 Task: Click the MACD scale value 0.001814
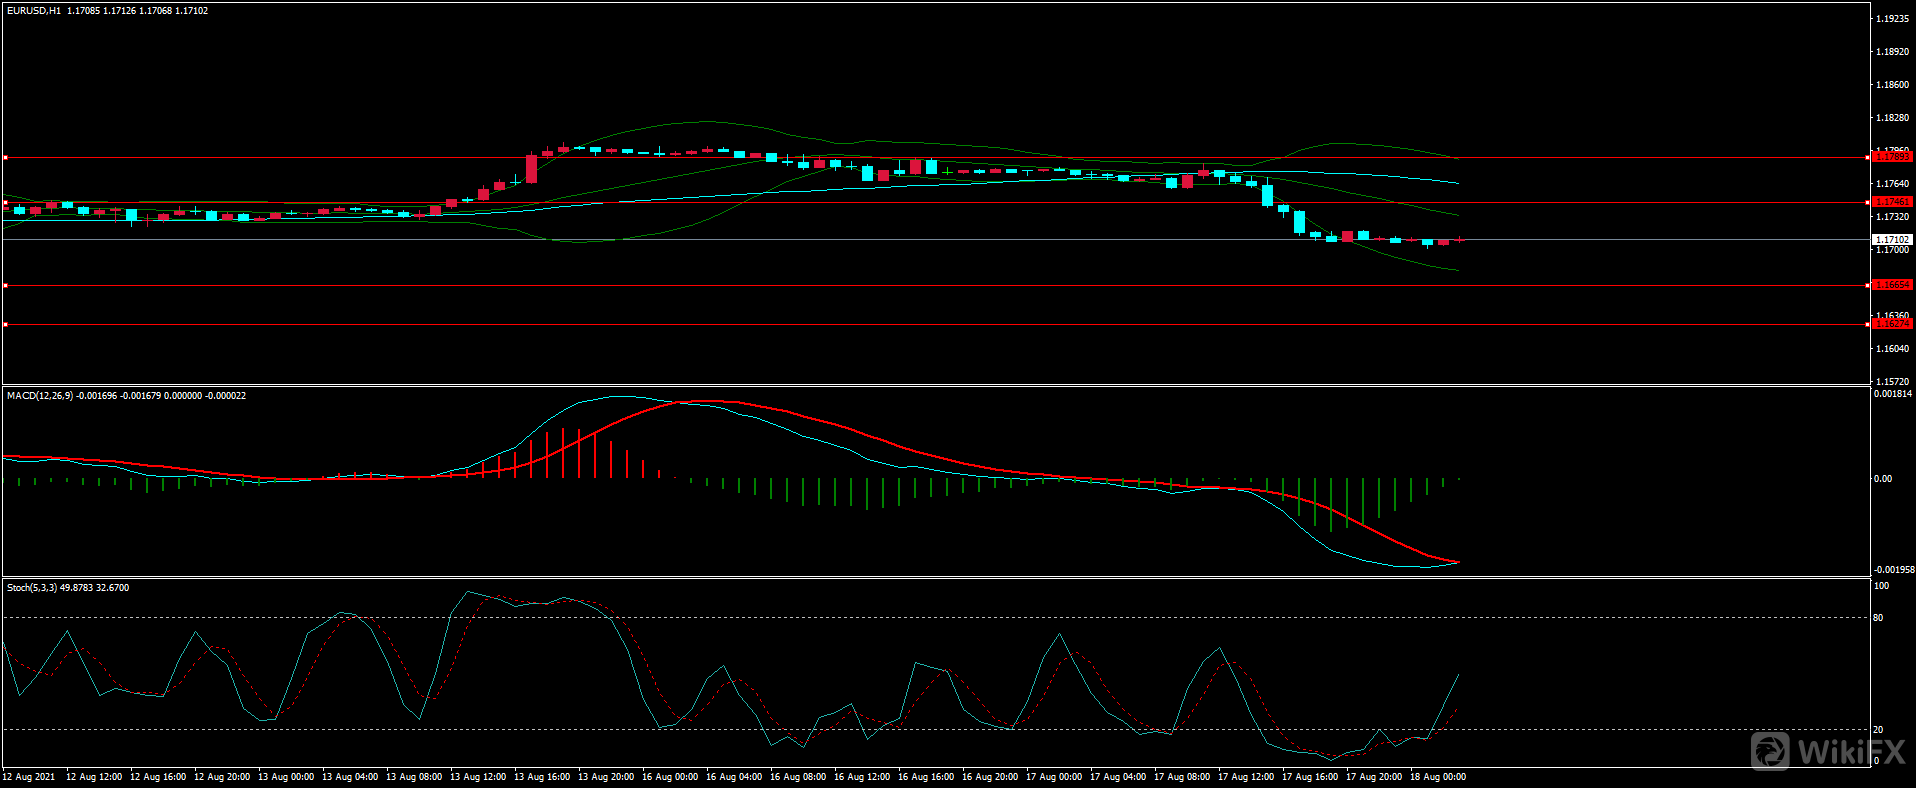point(1893,394)
